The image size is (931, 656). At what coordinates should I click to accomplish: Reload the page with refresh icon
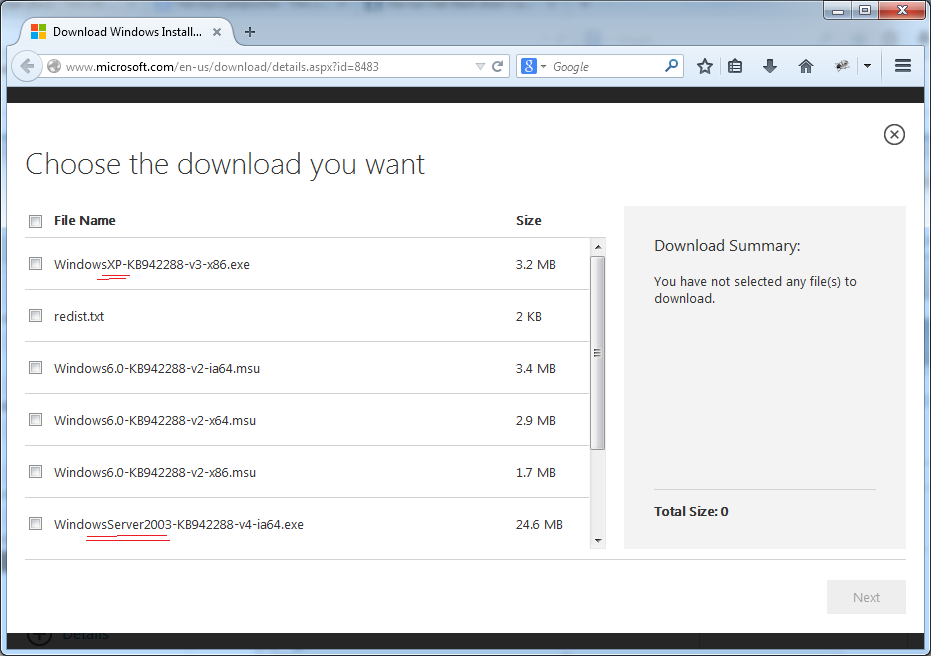(498, 66)
